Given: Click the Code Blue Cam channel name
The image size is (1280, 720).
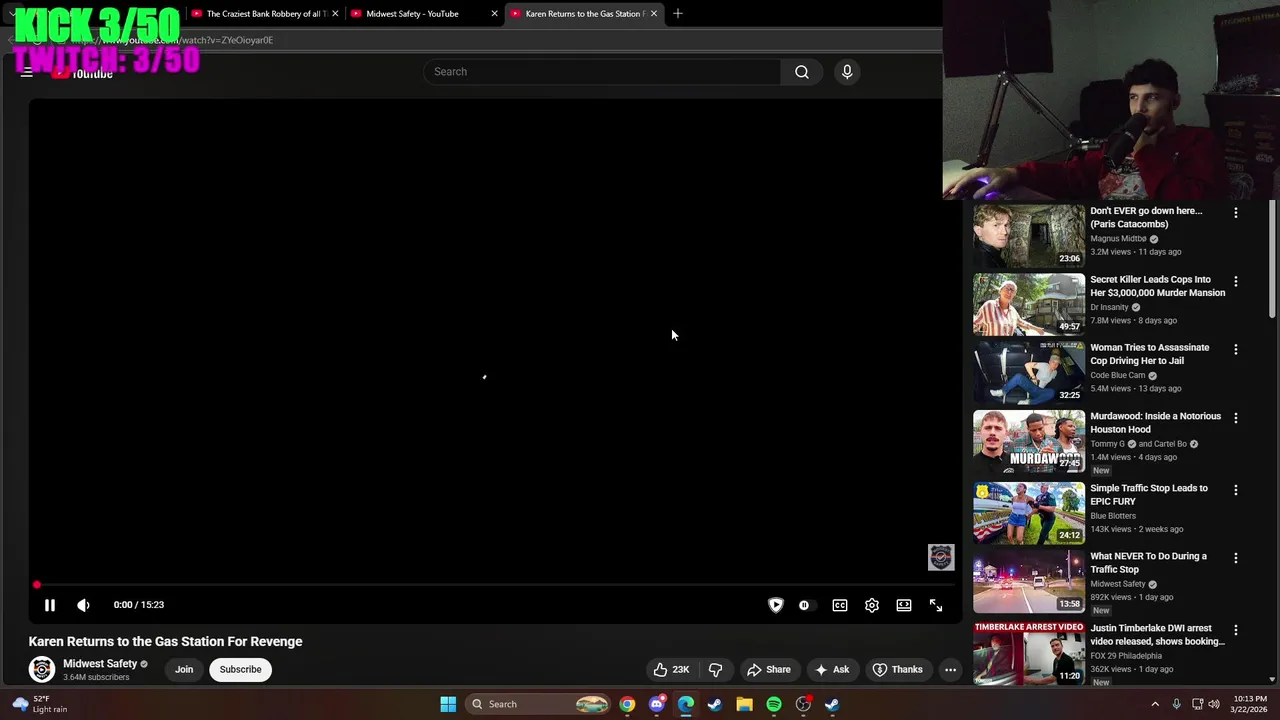Looking at the screenshot, I should (x=1118, y=376).
